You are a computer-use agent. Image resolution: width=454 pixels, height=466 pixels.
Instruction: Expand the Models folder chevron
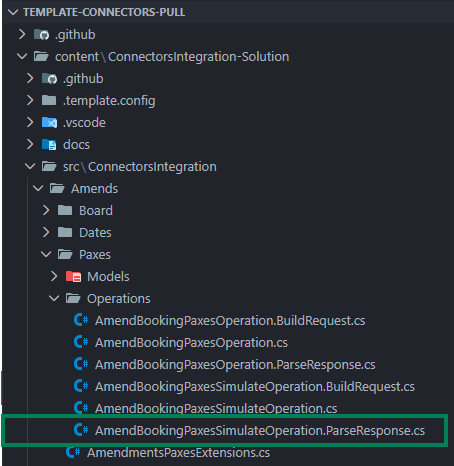pos(54,276)
